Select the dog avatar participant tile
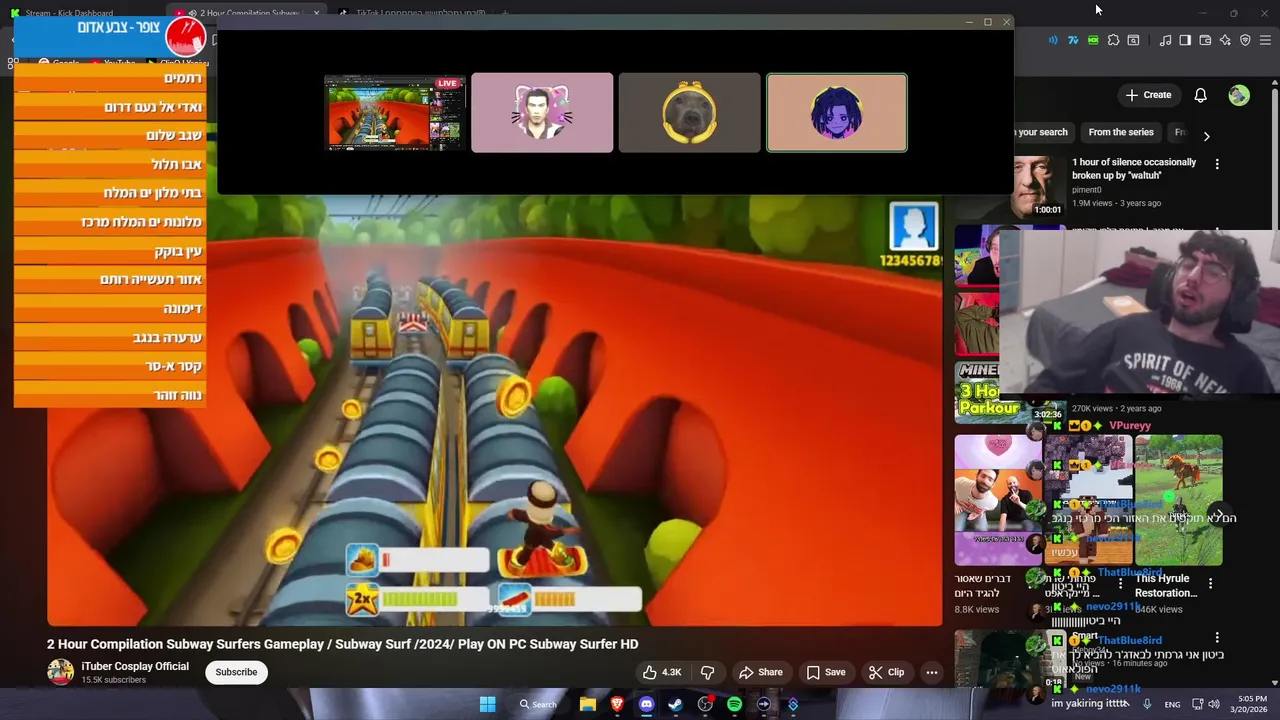1280x720 pixels. point(689,113)
